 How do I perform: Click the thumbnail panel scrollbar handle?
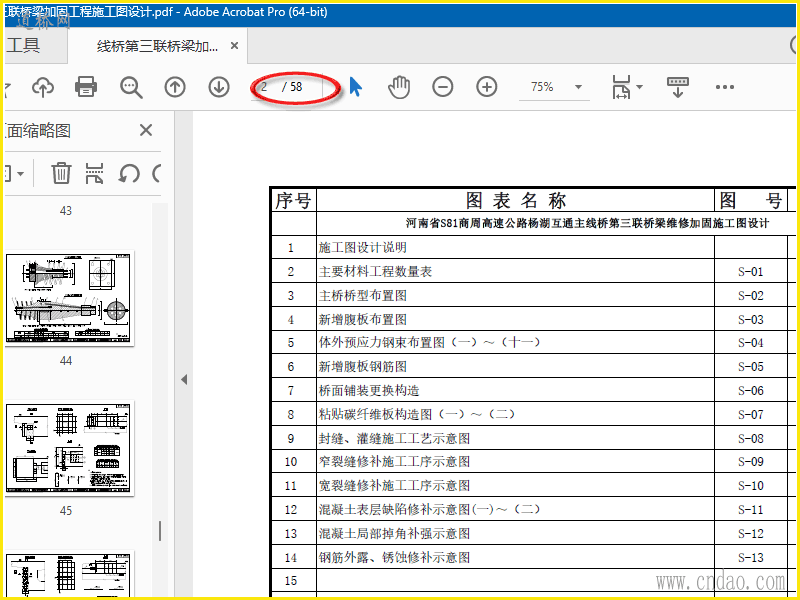tap(160, 531)
